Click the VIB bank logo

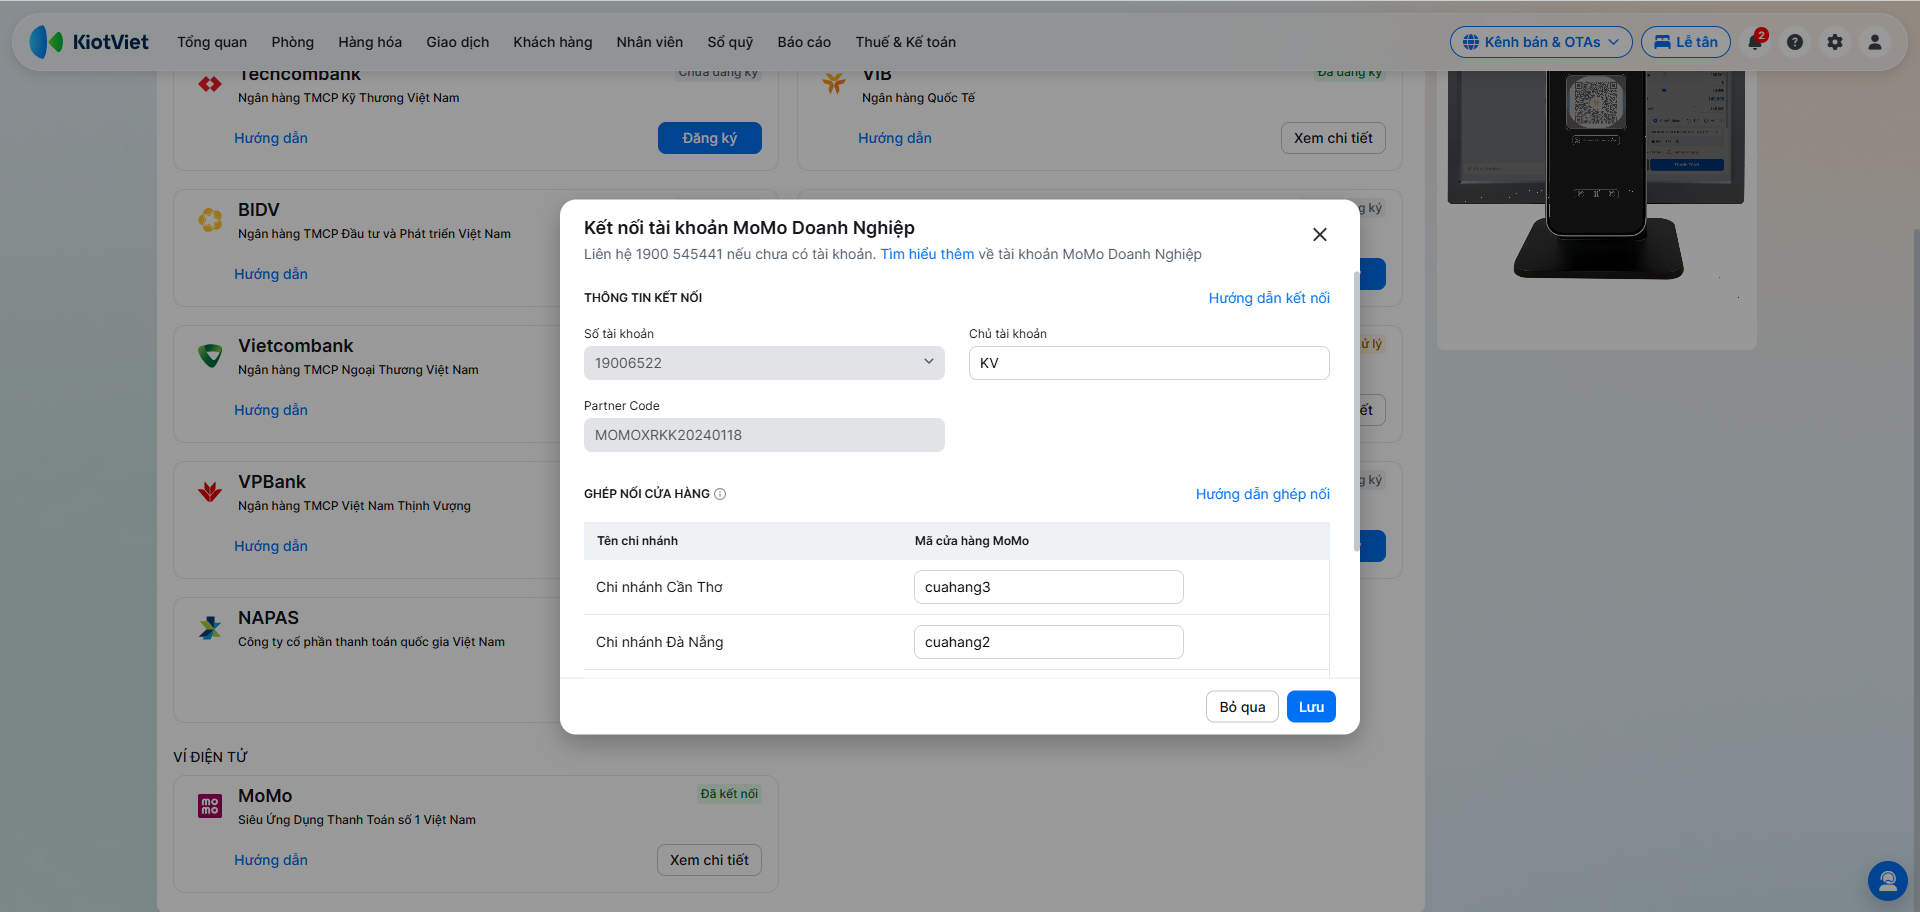point(834,84)
